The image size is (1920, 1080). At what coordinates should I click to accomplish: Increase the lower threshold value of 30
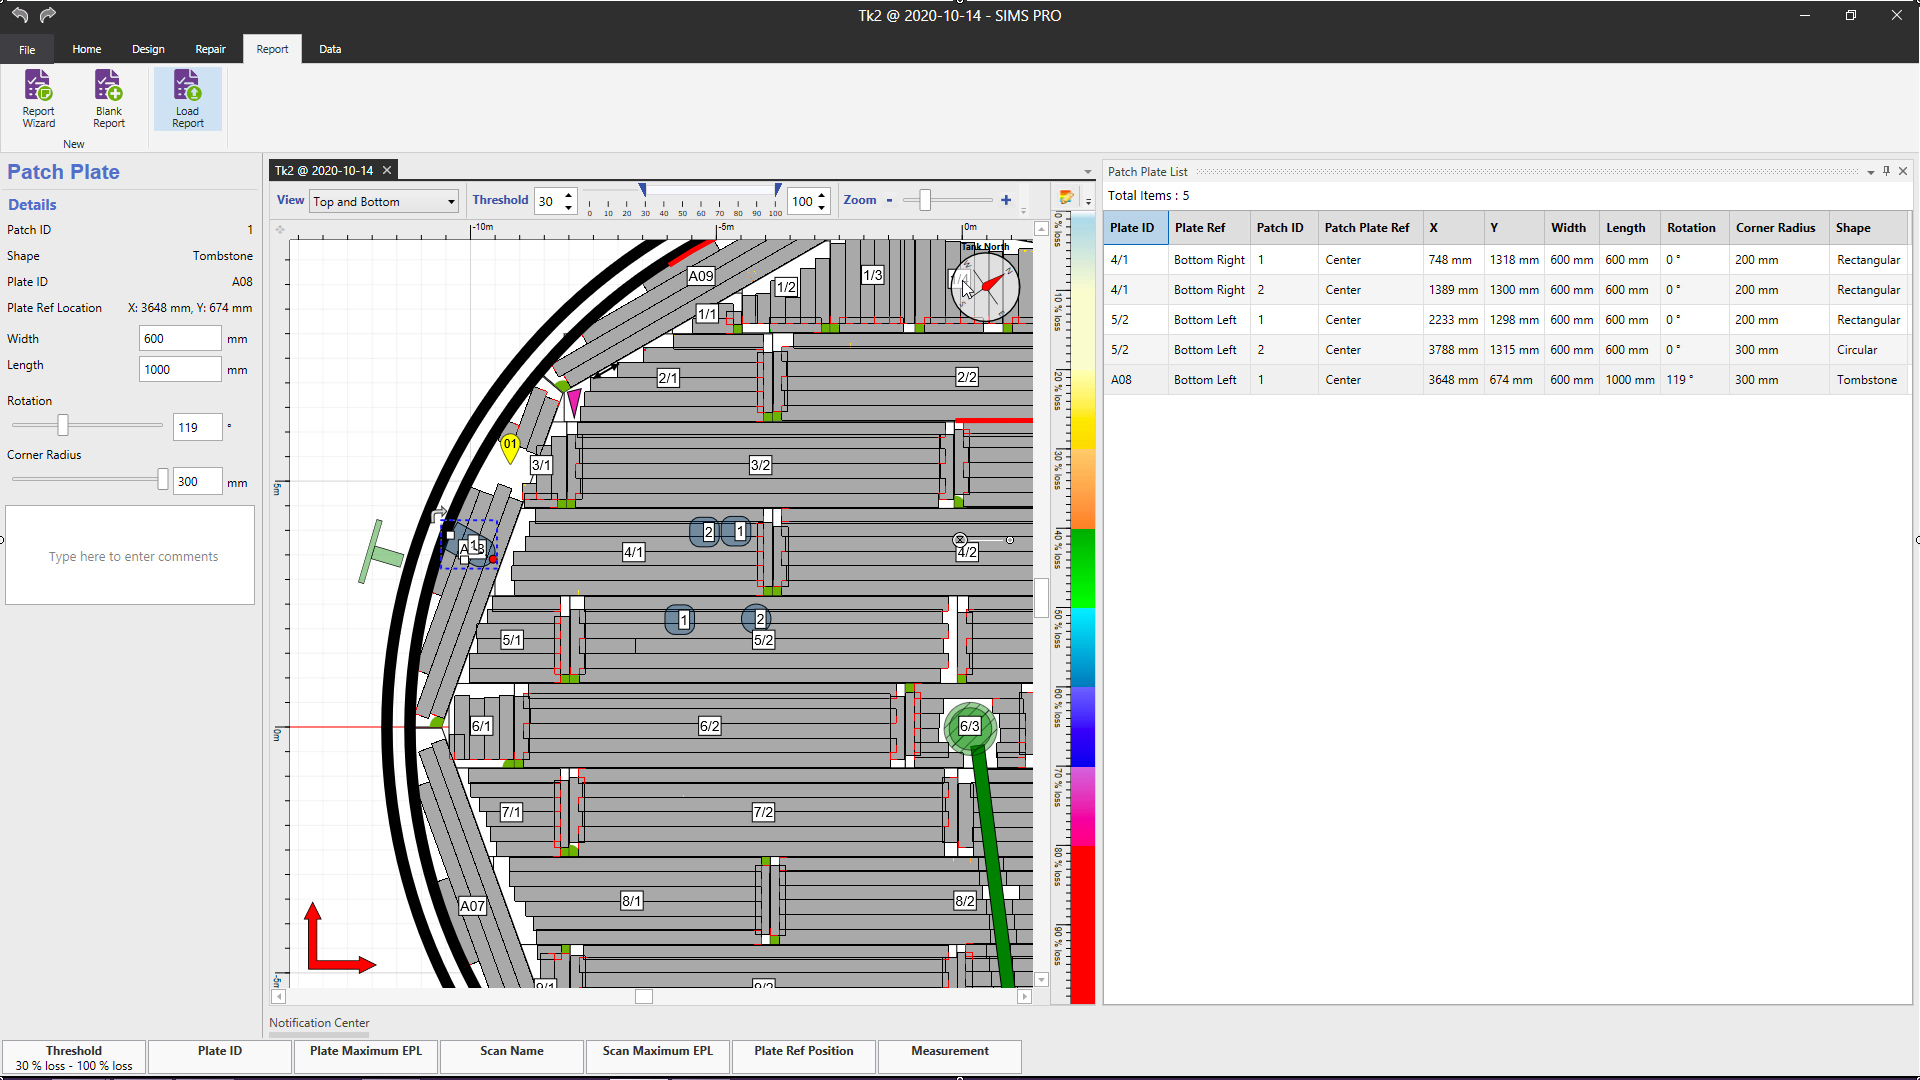pos(569,195)
